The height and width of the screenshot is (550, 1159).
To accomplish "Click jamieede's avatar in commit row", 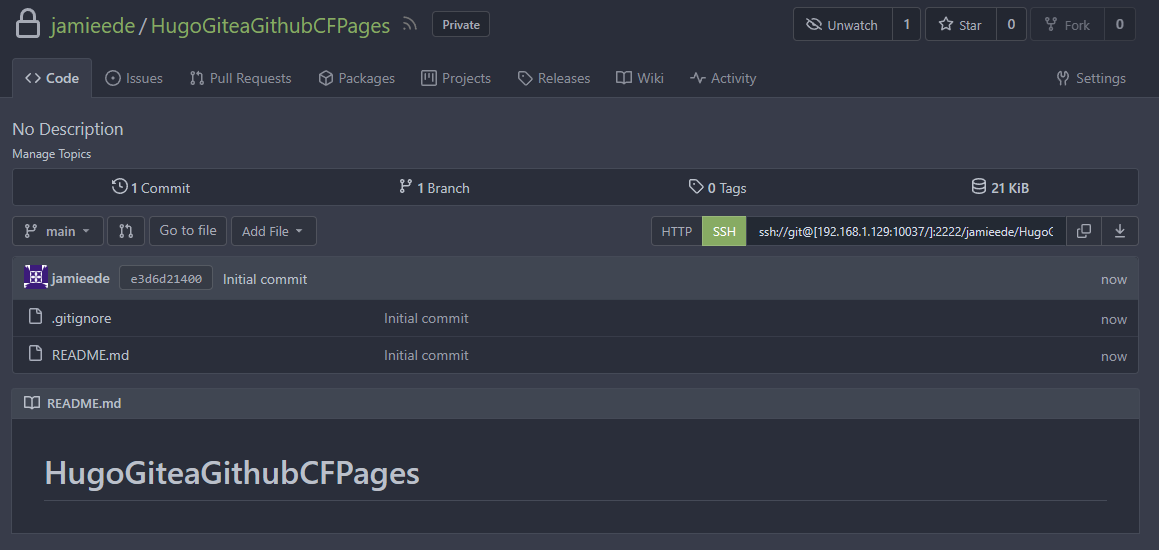I will (36, 278).
